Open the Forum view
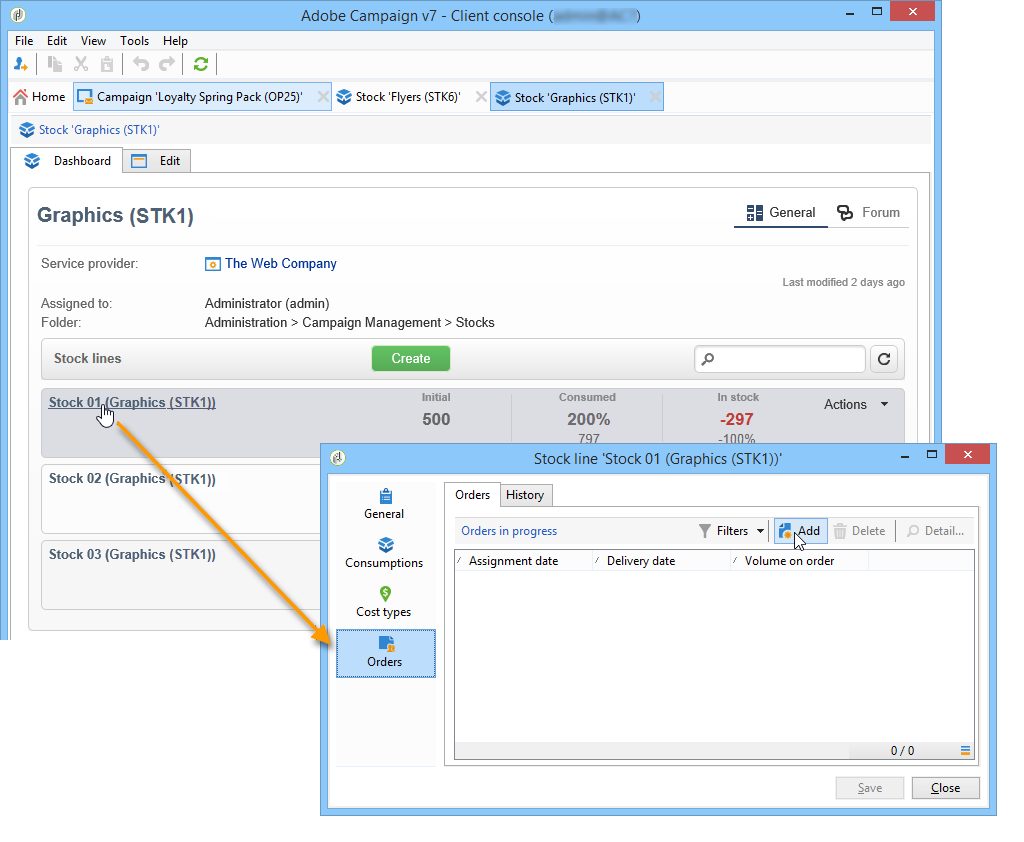1024x842 pixels. [869, 212]
